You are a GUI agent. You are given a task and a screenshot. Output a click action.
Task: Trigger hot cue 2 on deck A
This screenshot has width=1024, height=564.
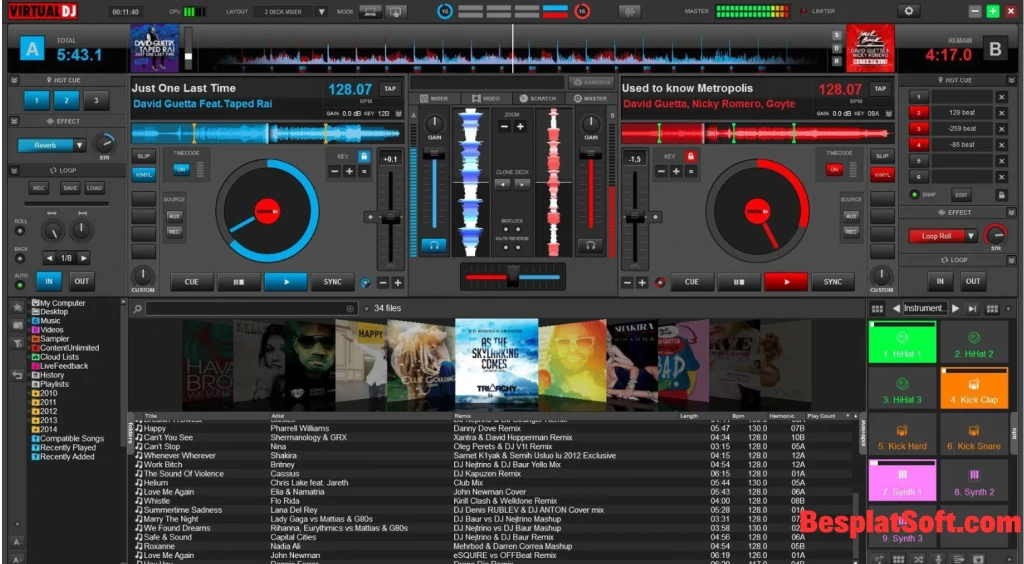[x=66, y=101]
